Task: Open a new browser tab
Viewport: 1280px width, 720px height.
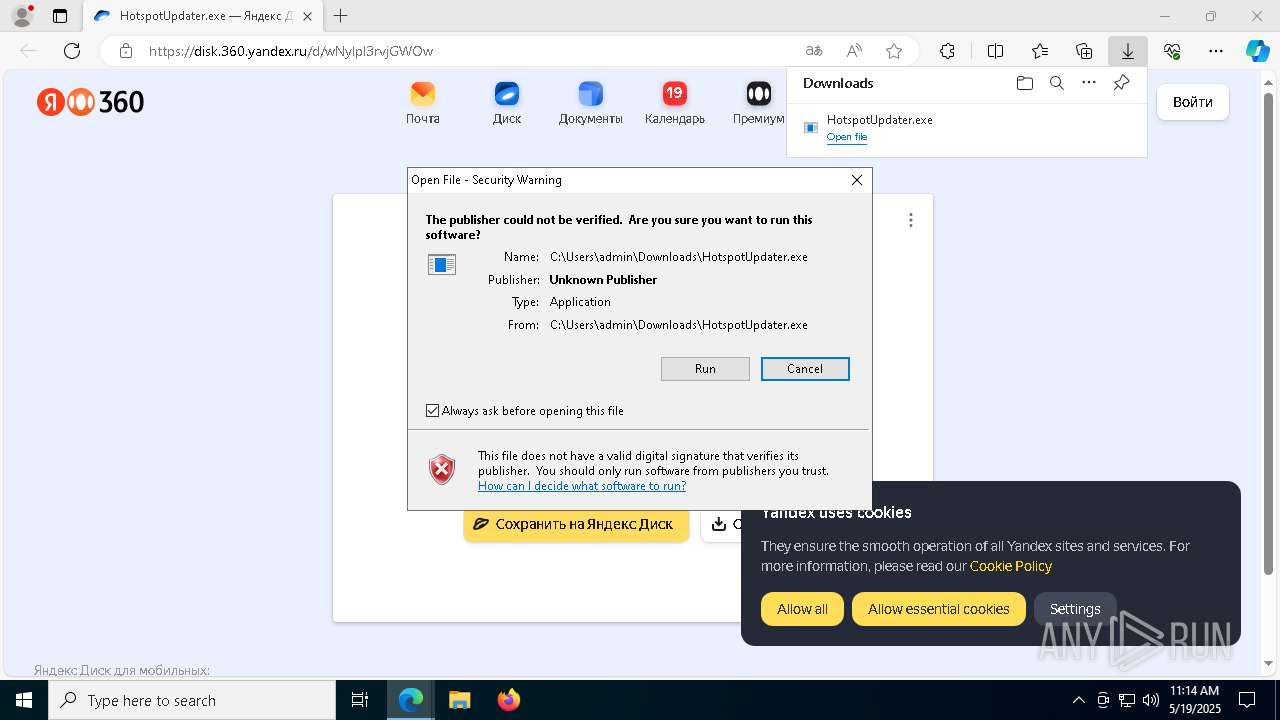Action: click(341, 16)
